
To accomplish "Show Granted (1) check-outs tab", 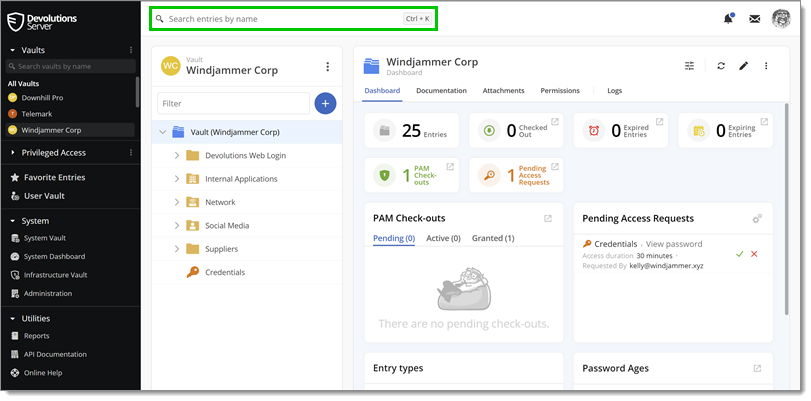I will (x=493, y=239).
